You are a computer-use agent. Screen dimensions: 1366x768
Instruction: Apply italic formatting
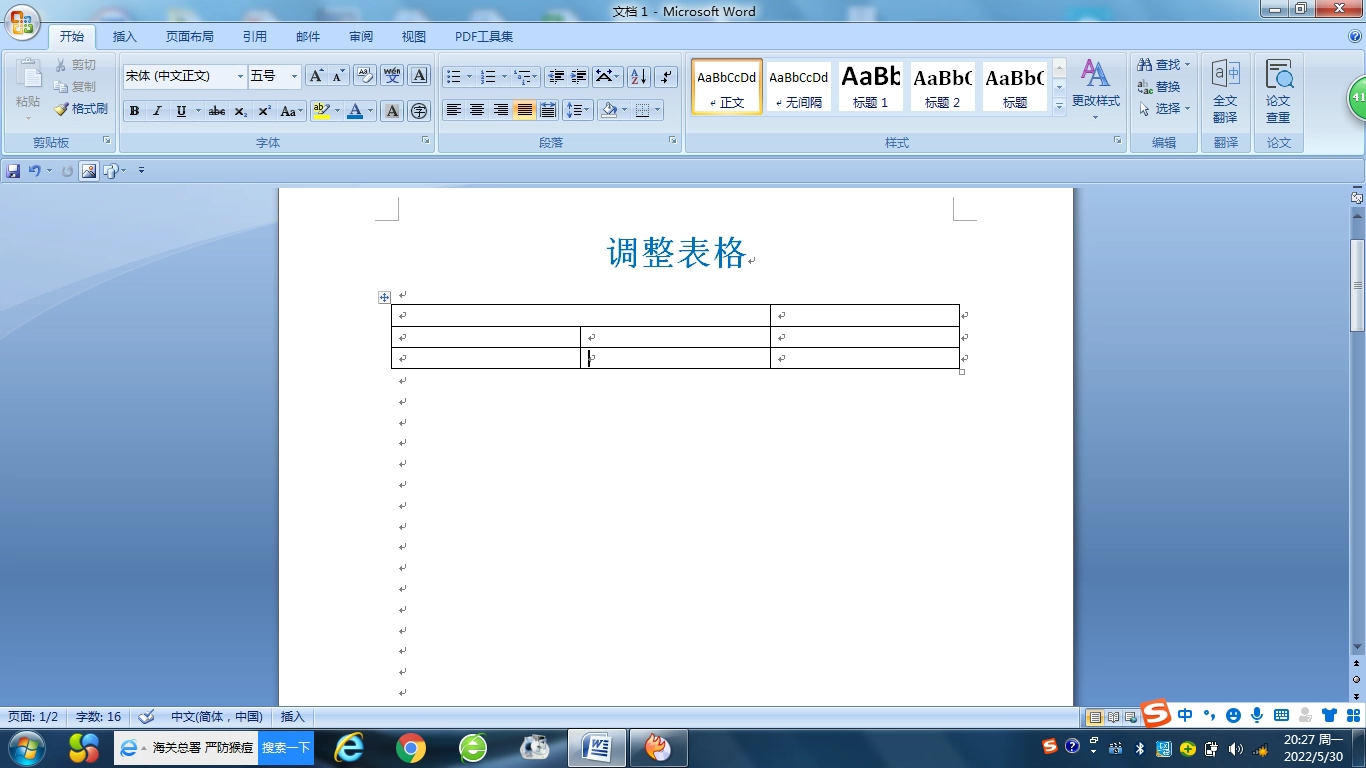[157, 111]
